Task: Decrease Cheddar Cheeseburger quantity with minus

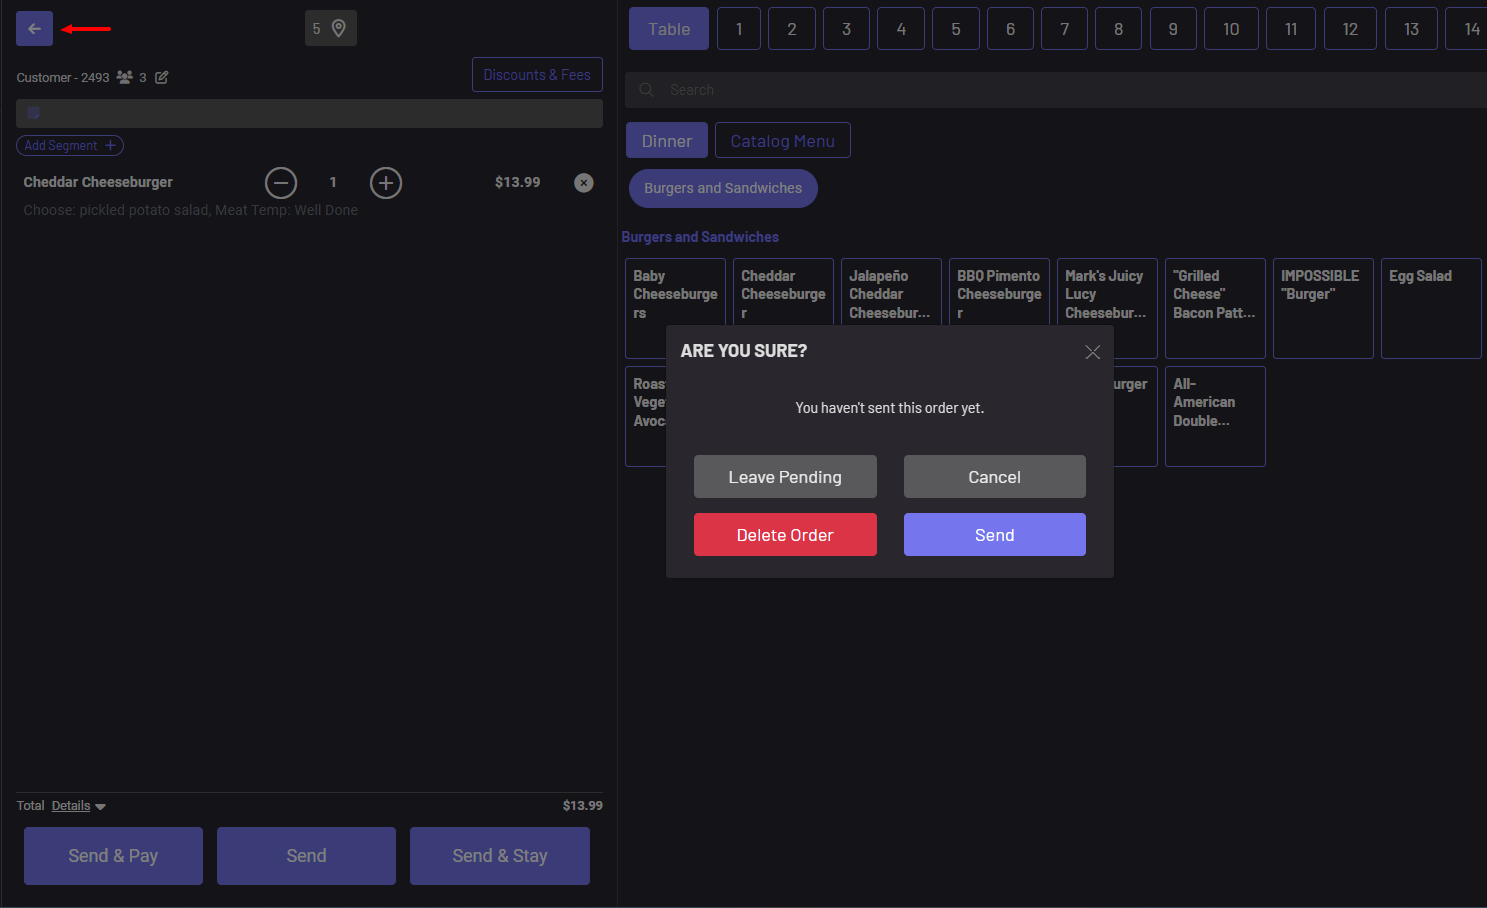Action: [x=281, y=183]
